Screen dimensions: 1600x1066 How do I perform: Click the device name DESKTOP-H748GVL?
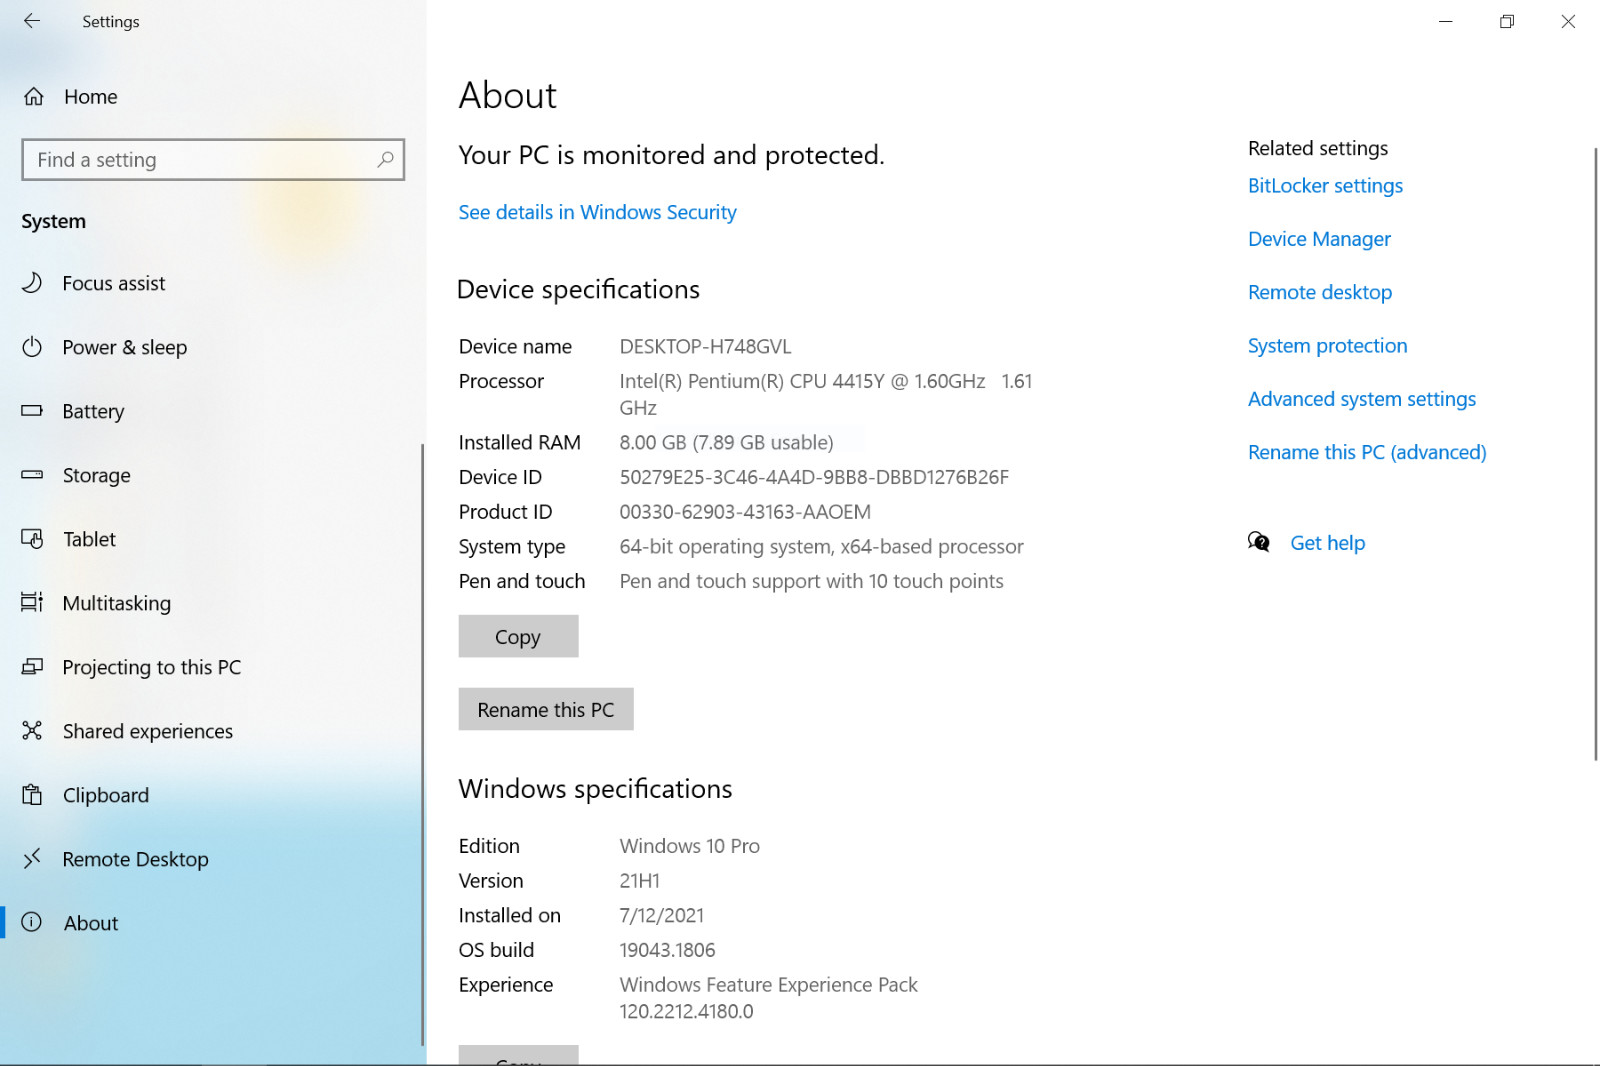click(705, 347)
